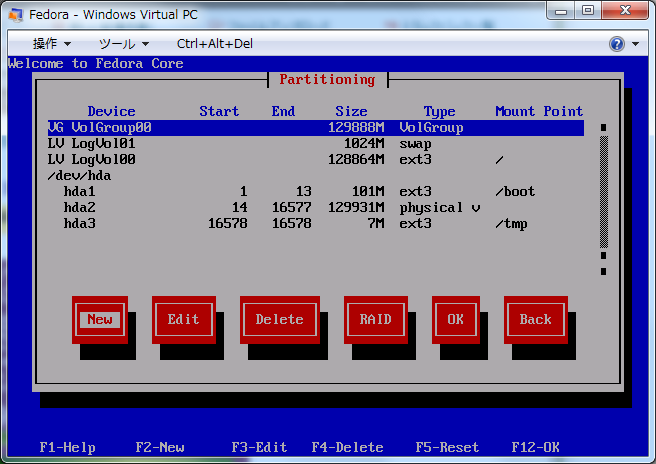656x464 pixels.
Task: Click the Back button
Action: [536, 320]
